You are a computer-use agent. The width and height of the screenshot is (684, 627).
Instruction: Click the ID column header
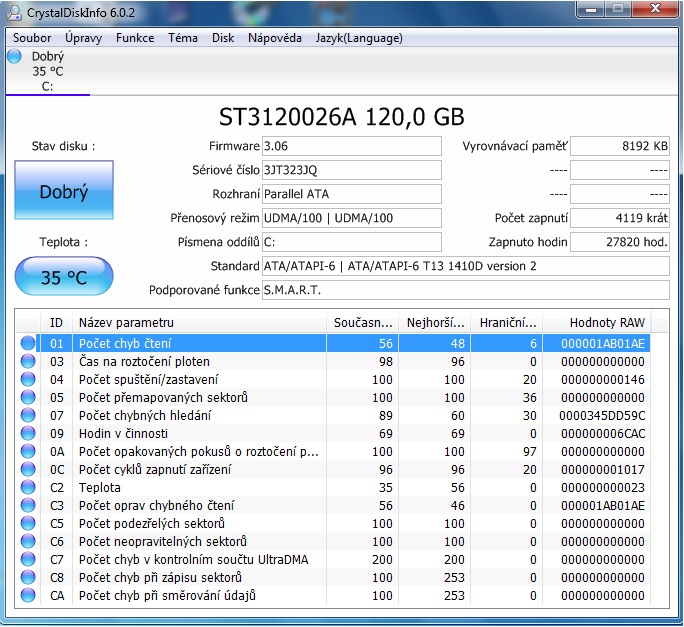(56, 323)
